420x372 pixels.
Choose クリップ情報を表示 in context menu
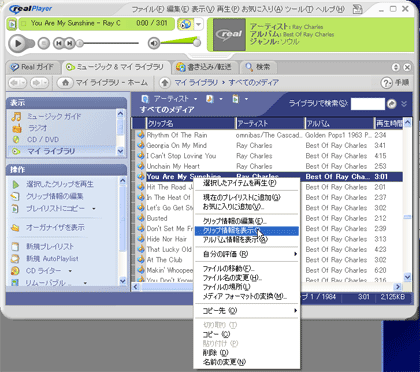247,230
